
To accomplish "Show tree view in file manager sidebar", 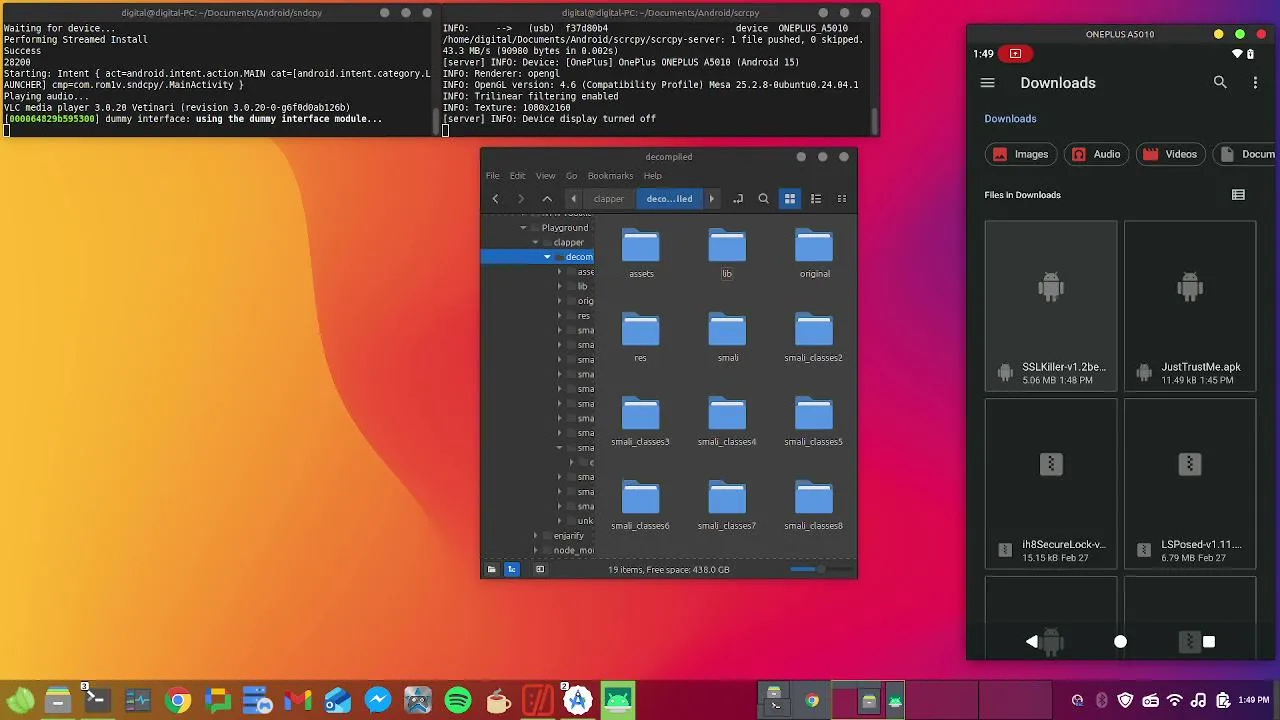I will coord(512,570).
